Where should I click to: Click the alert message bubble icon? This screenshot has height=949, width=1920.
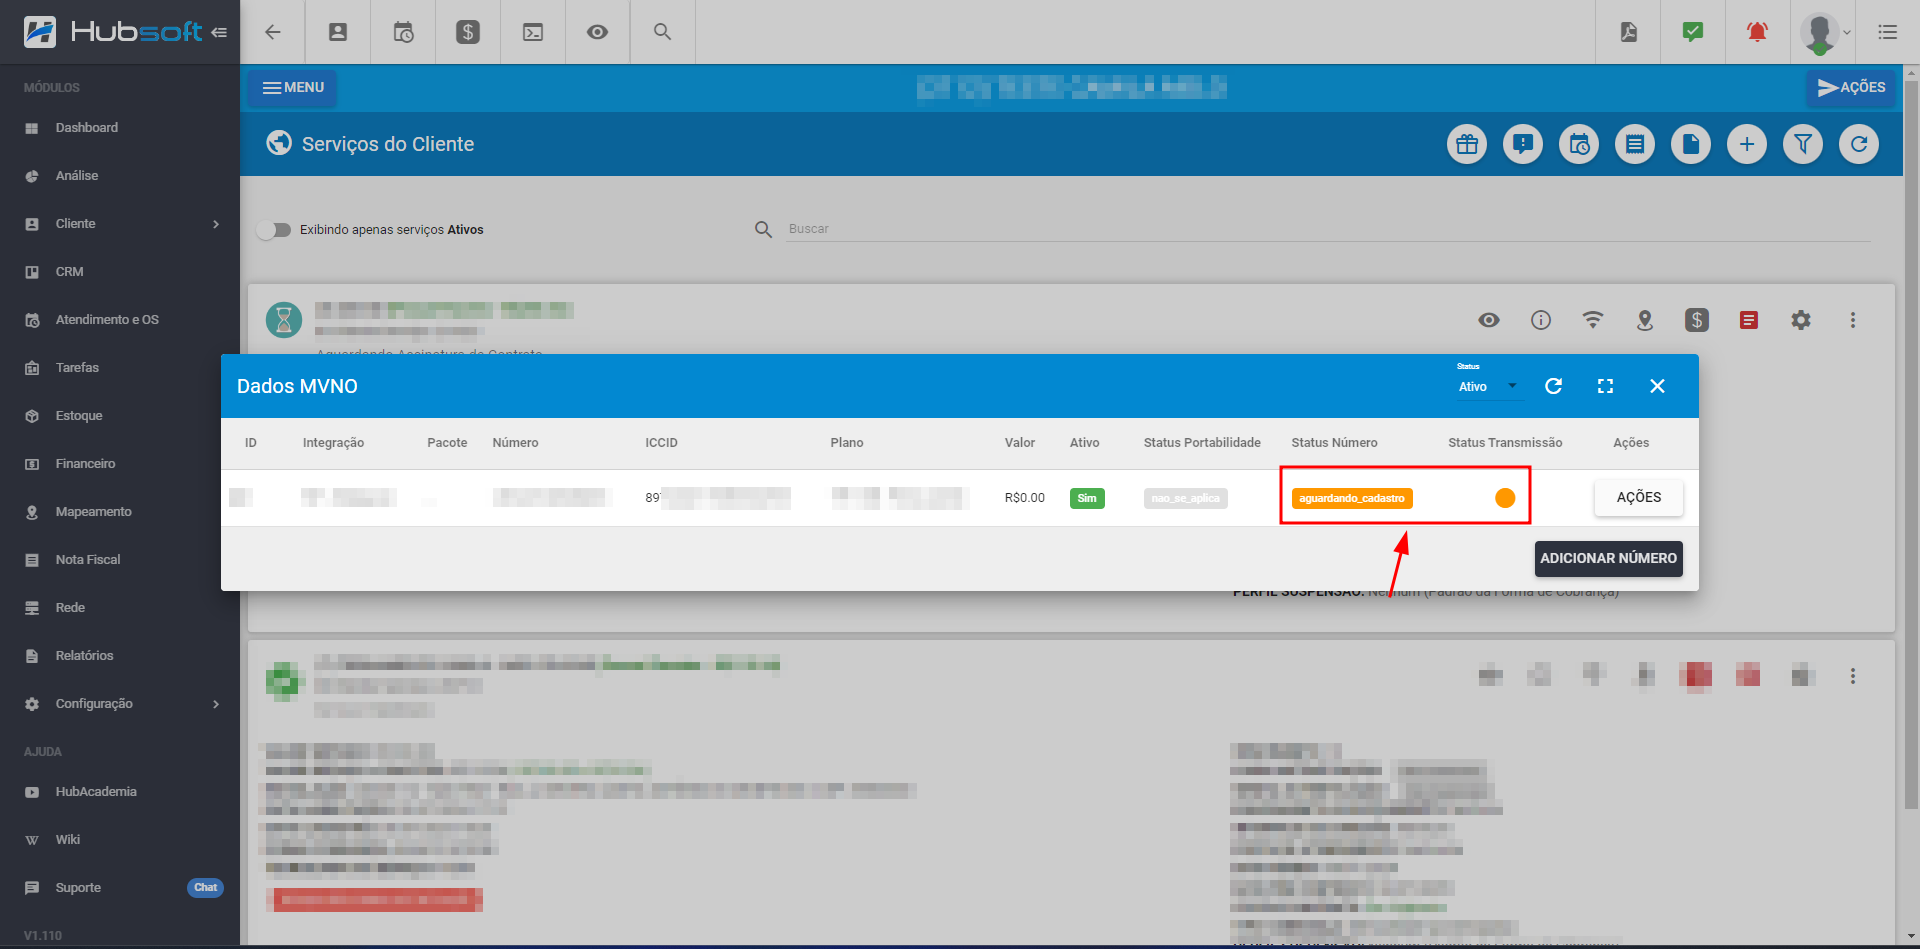coord(1523,144)
